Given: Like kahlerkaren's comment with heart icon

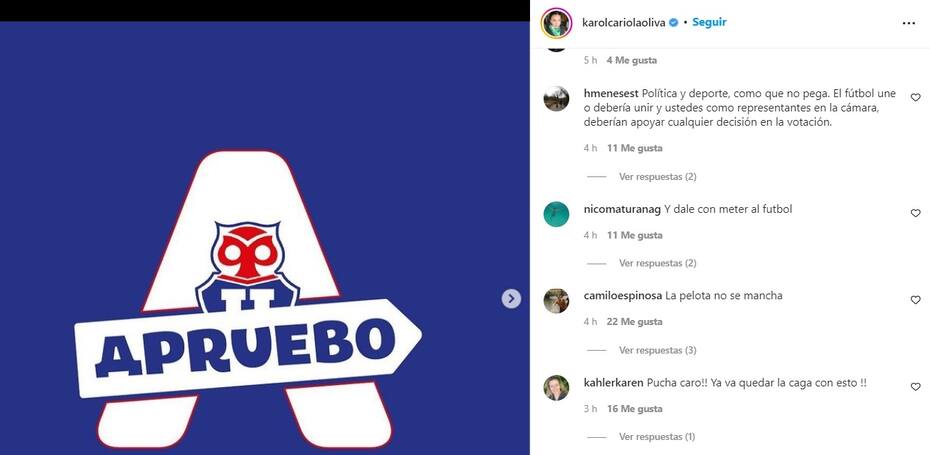Looking at the screenshot, I should pyautogui.click(x=915, y=387).
